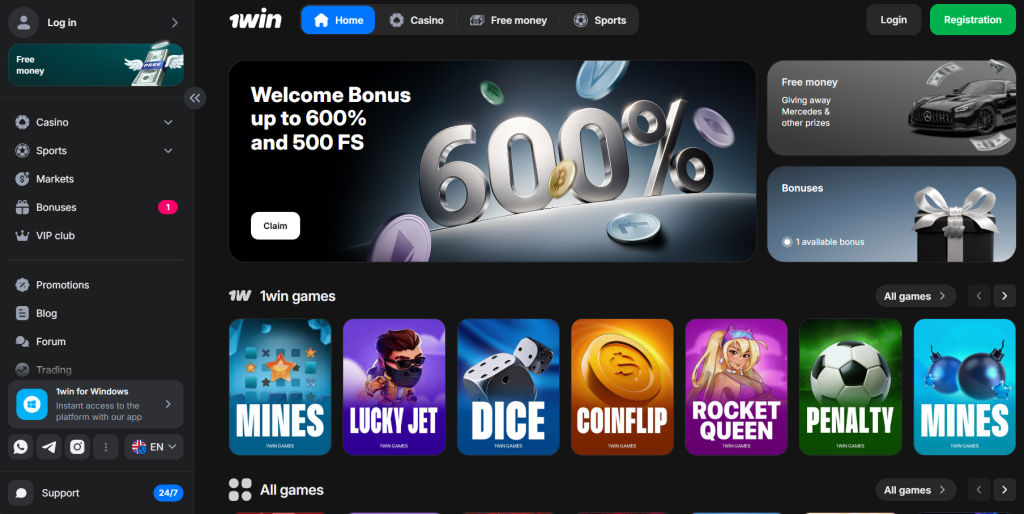Open the green Registration button
Screen dimensions: 1024x514
[972, 20]
